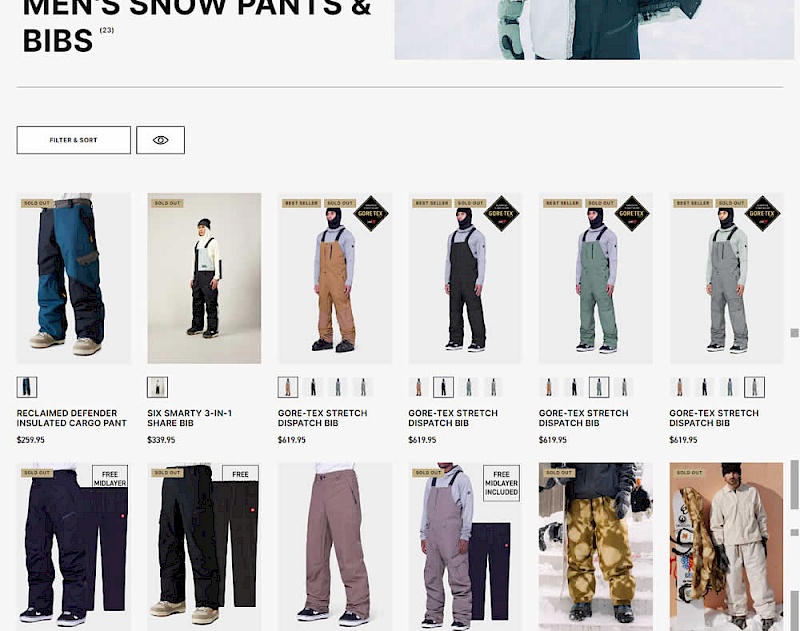This screenshot has width=800, height=631.
Task: Click the Free Midlayer Included badge
Action: coord(502,483)
